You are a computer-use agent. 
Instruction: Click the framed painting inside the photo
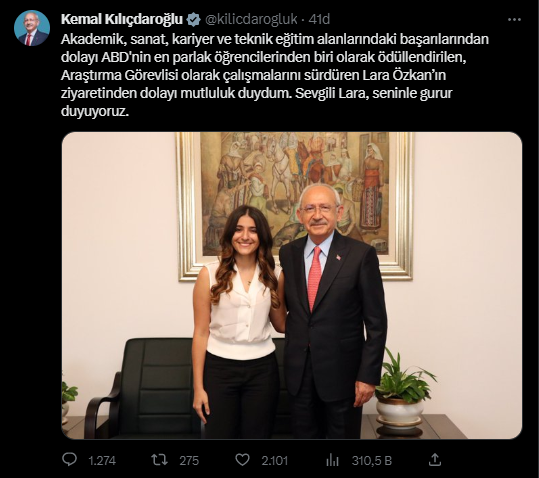pyautogui.click(x=295, y=206)
